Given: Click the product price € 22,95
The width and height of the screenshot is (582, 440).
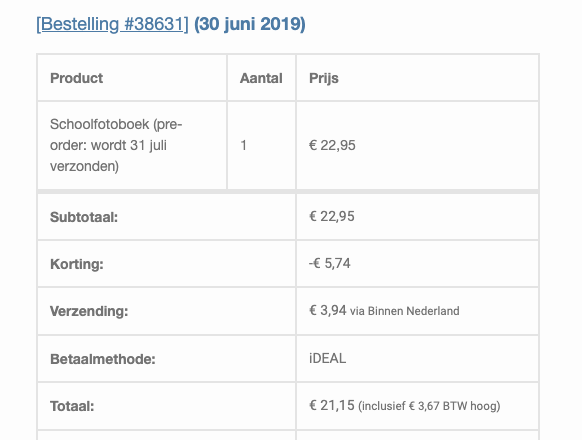Looking at the screenshot, I should point(332,145).
